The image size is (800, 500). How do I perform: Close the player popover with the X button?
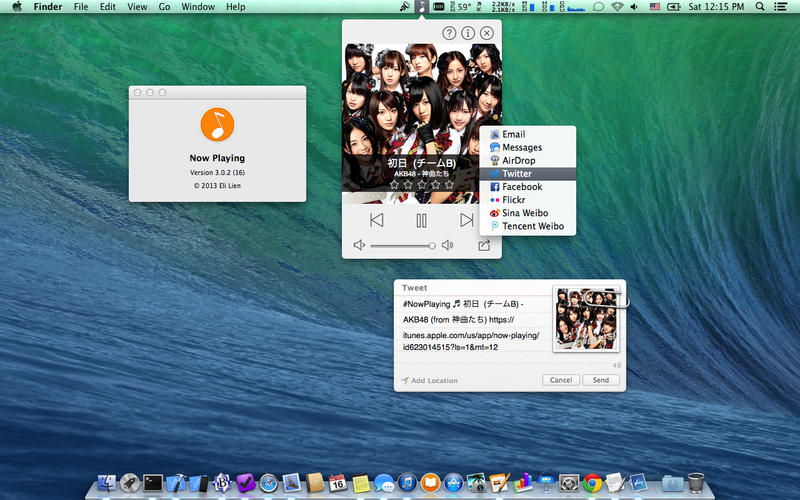tap(487, 33)
